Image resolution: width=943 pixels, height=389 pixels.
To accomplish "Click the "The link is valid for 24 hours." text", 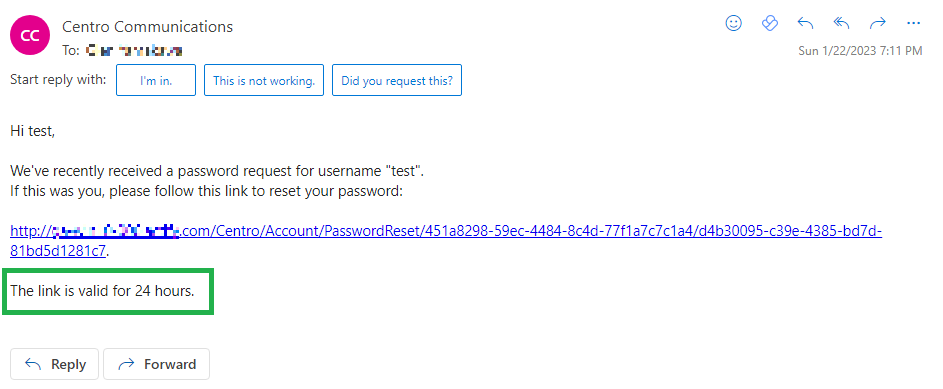I will 103,291.
